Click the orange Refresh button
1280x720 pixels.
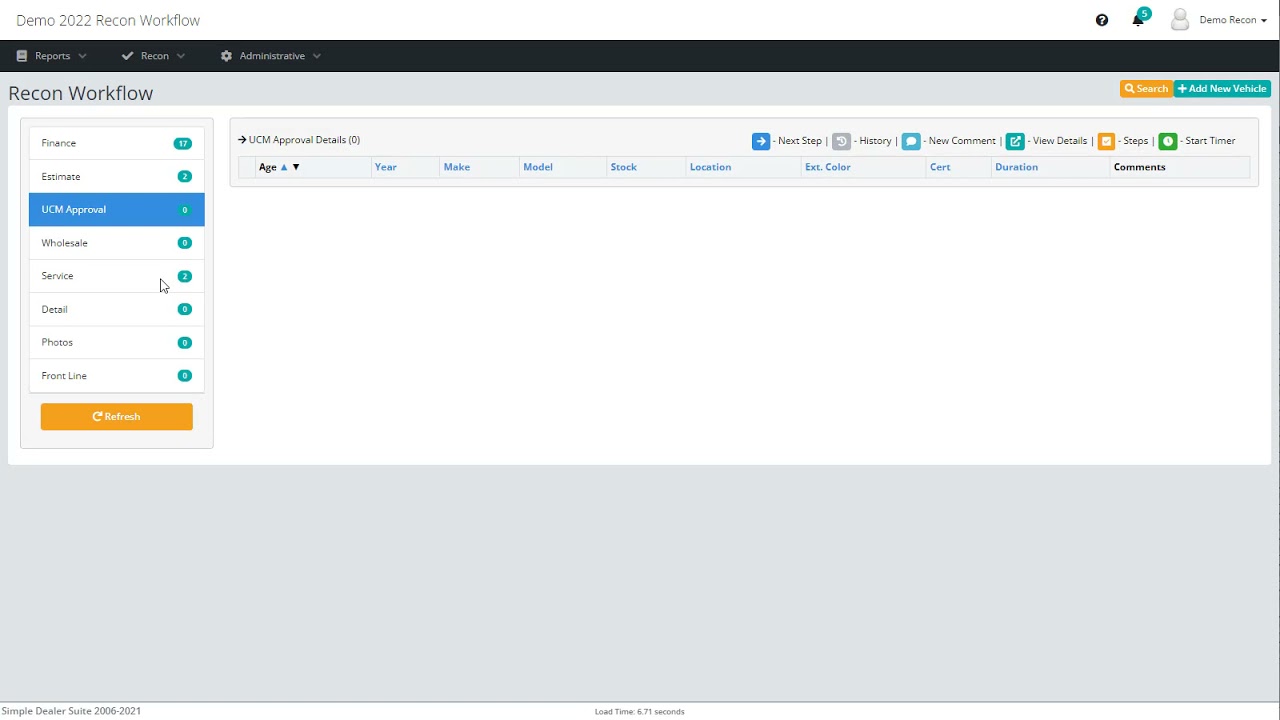(117, 417)
